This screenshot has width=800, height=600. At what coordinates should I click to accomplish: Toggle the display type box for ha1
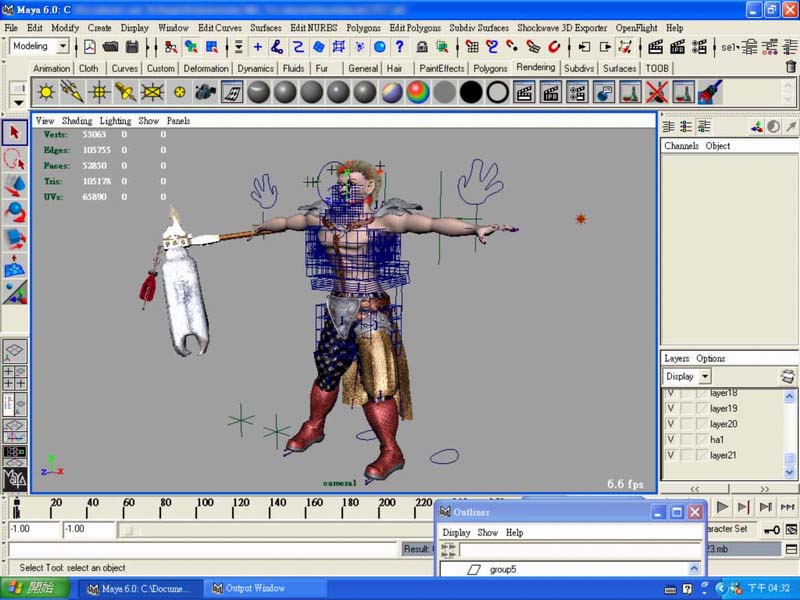point(686,439)
